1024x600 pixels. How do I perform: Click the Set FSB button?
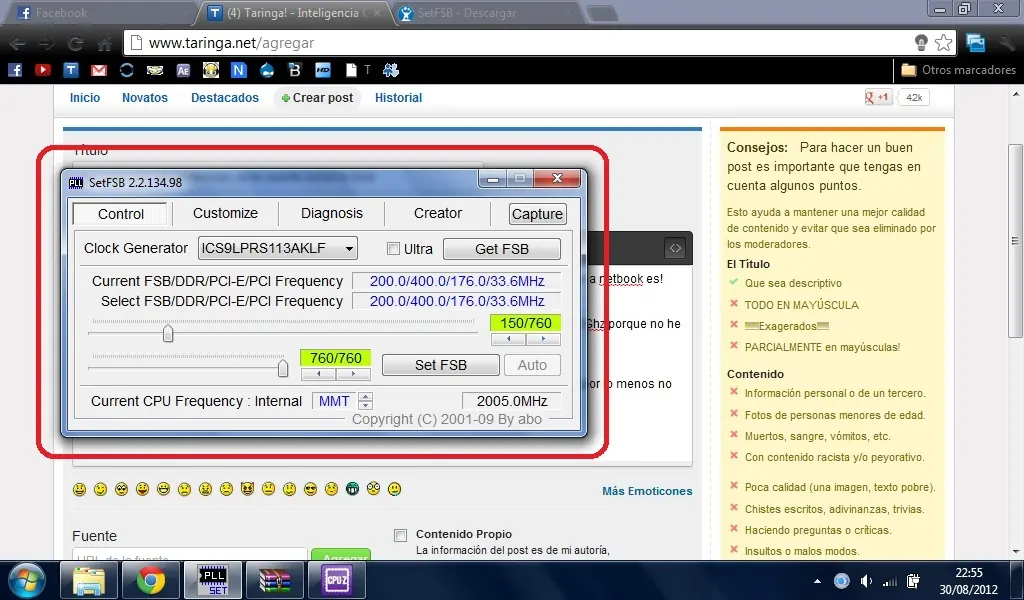pos(441,365)
